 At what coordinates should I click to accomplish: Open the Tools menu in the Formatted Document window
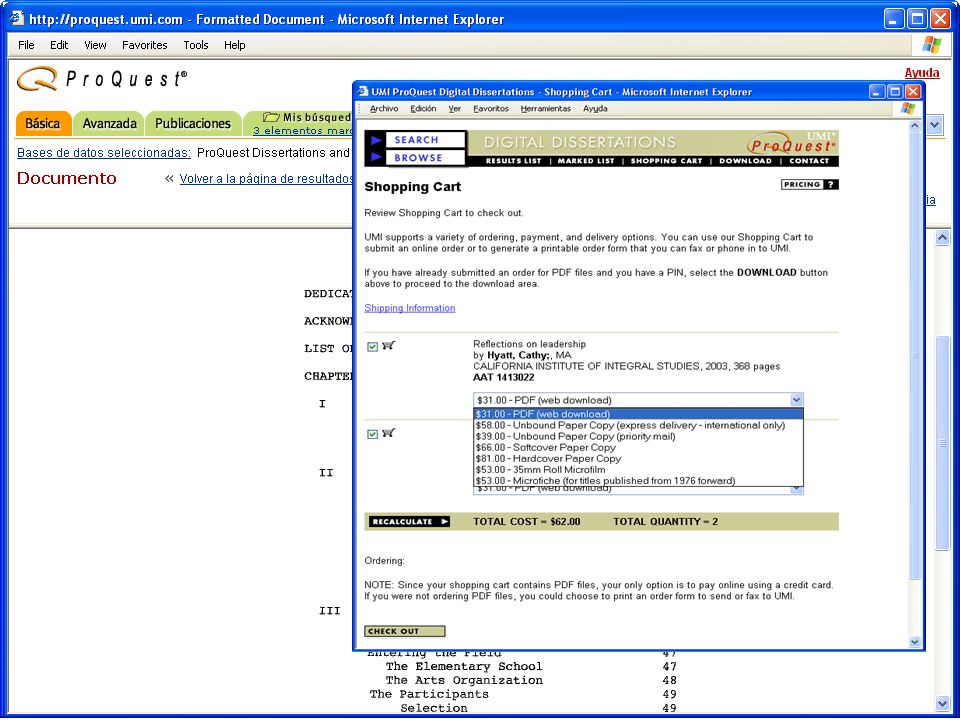click(196, 45)
